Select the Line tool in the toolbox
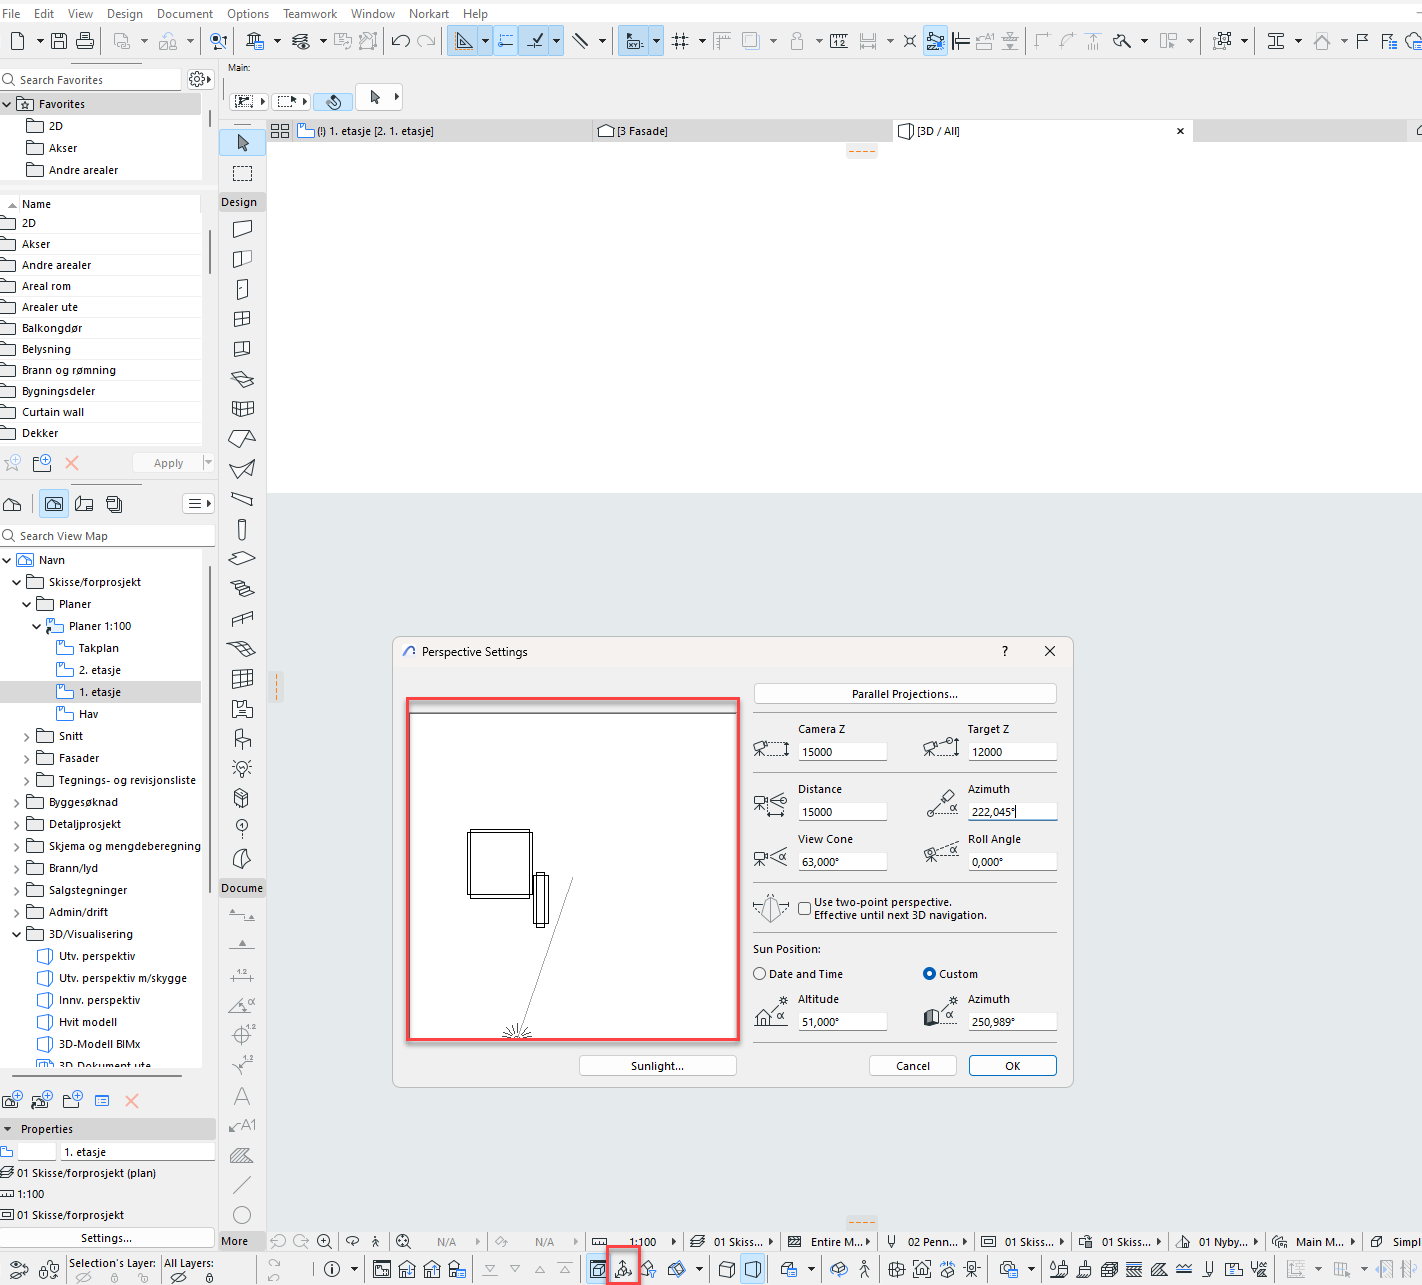1422x1285 pixels. [242, 1185]
